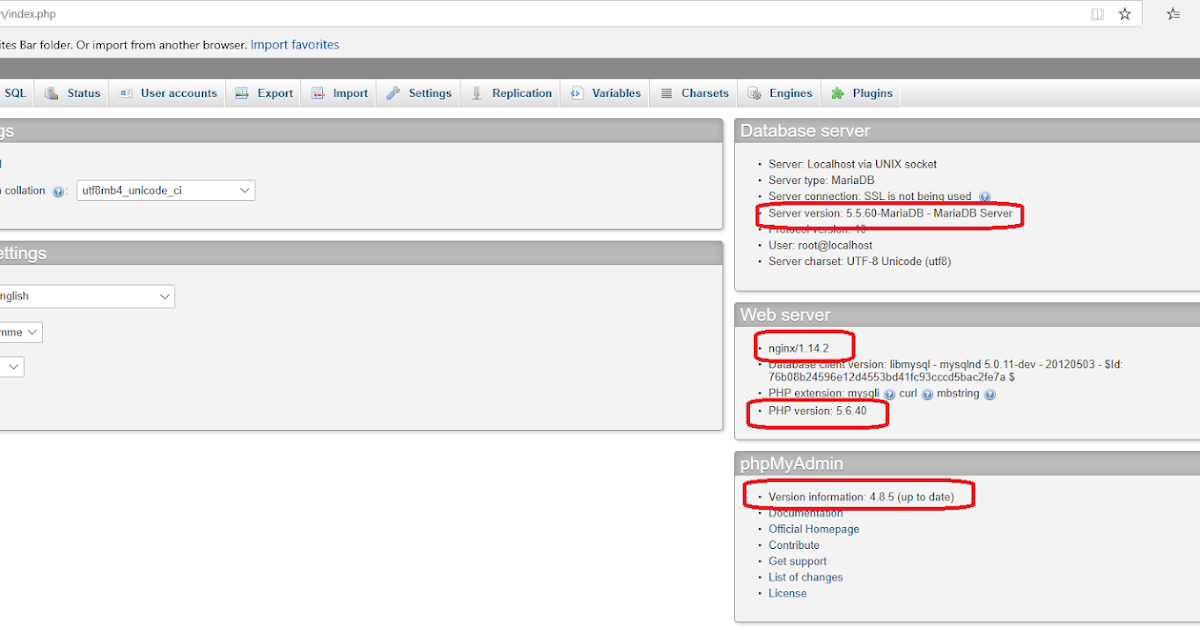1200x630 pixels.
Task: Open the List of changes page
Action: (x=806, y=577)
